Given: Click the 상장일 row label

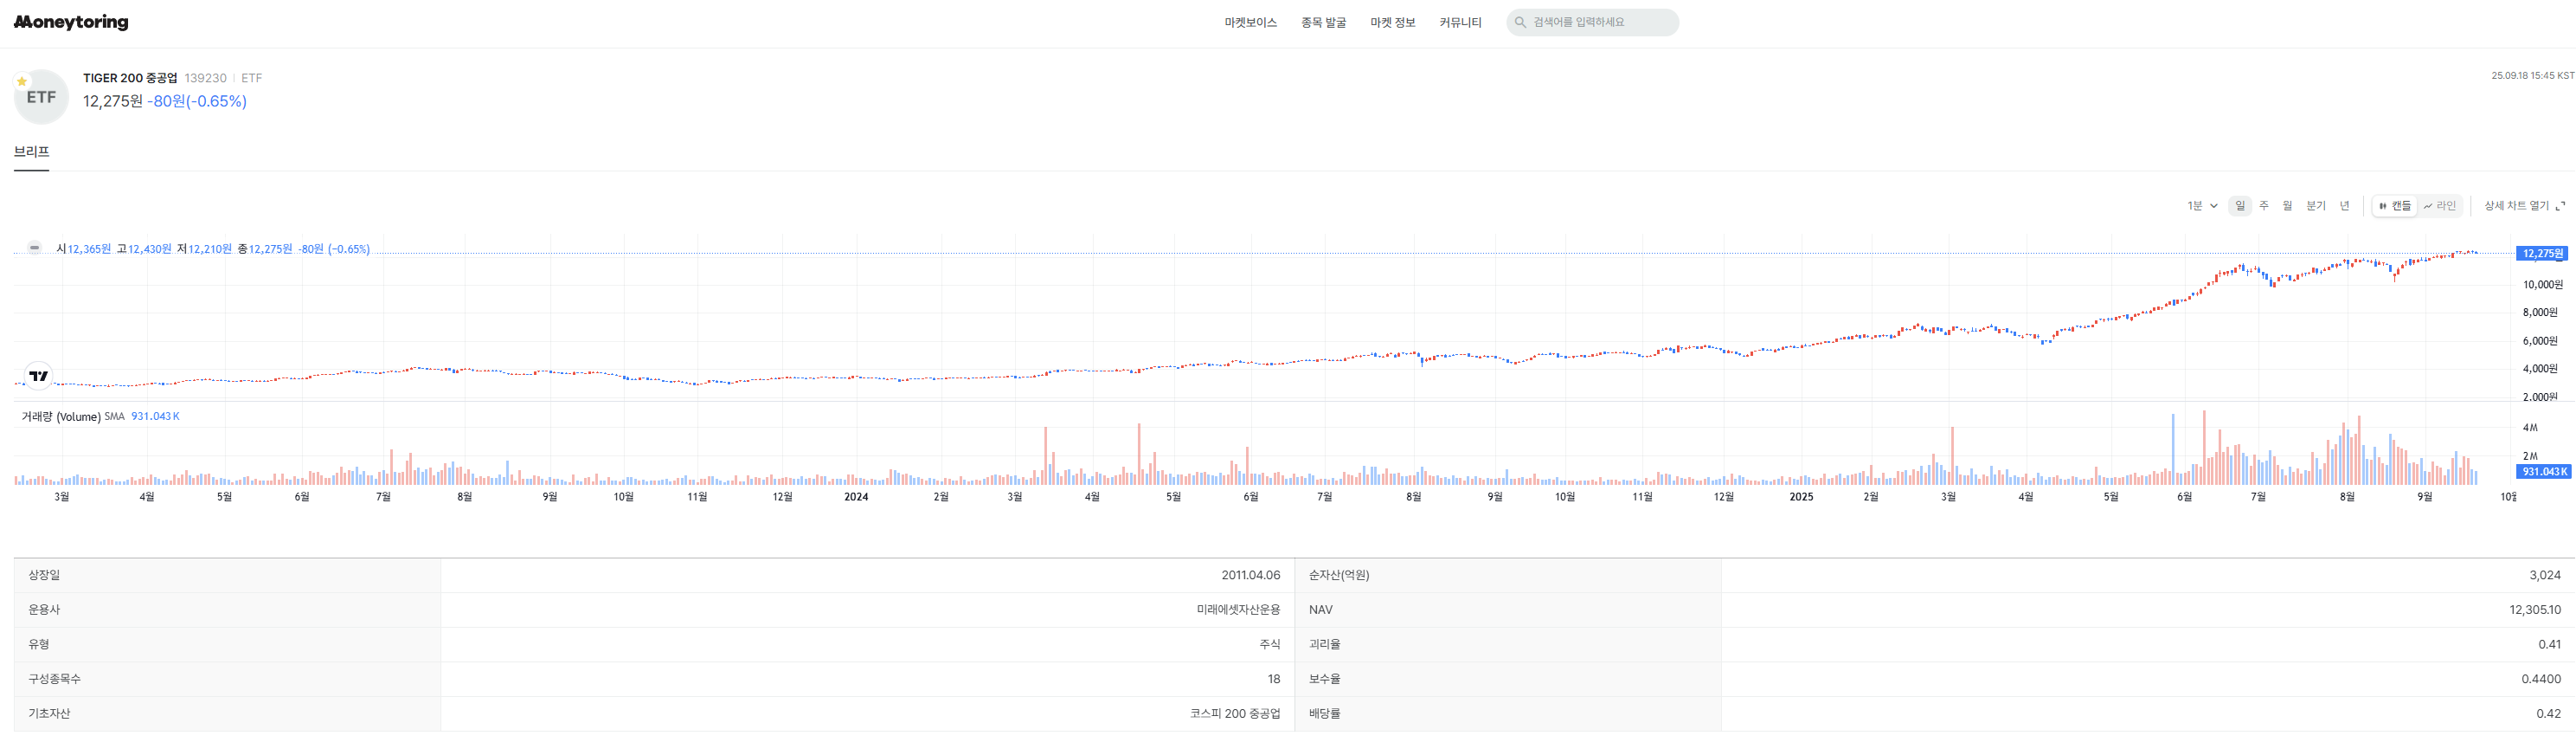Looking at the screenshot, I should coord(44,575).
